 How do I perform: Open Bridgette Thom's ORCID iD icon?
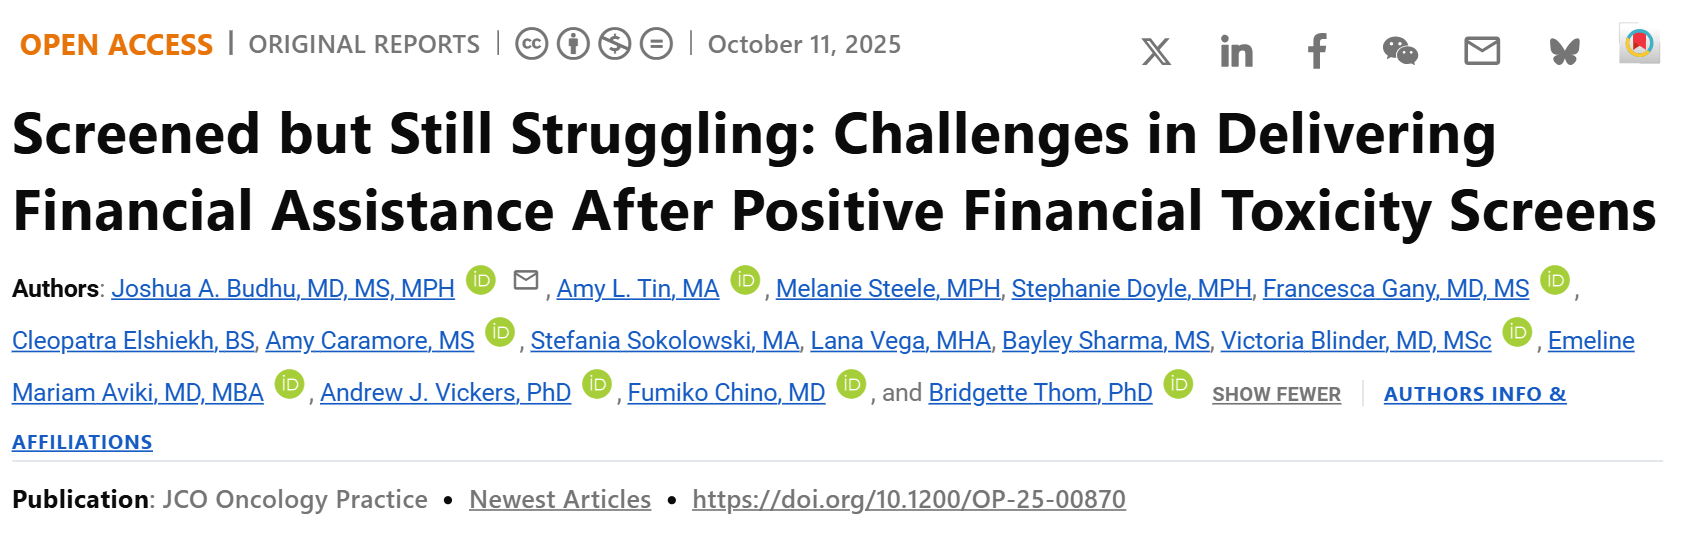[x=1178, y=384]
